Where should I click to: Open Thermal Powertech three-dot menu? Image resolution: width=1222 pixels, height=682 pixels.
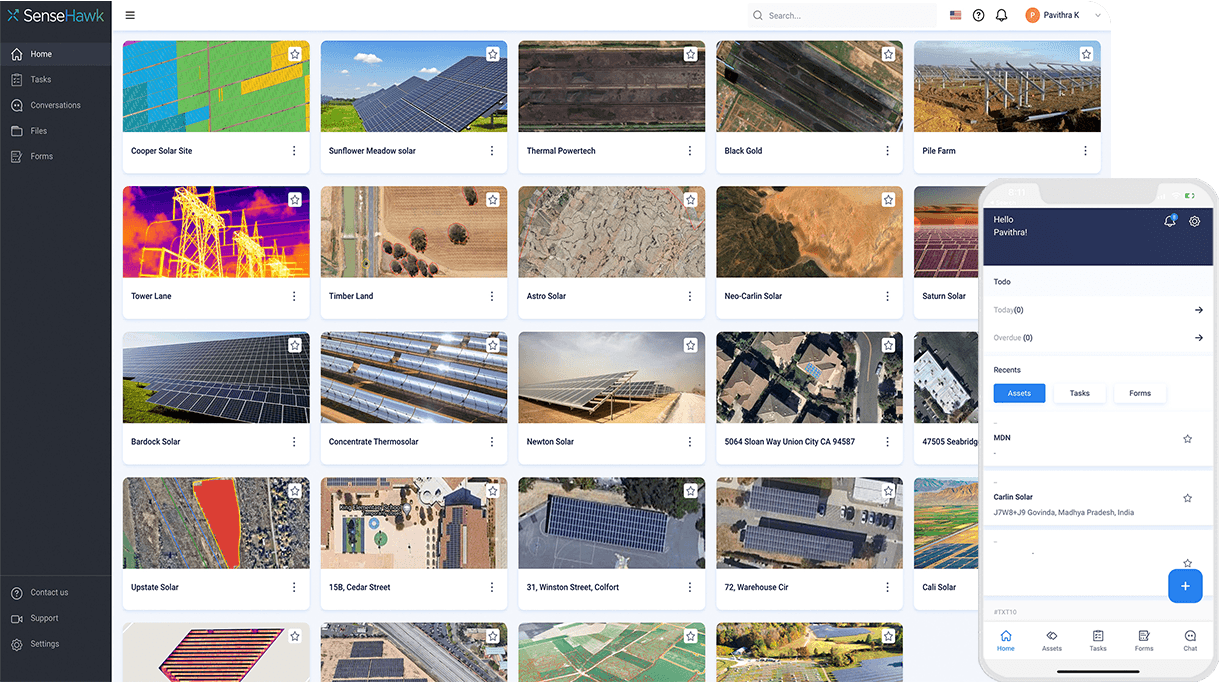[x=690, y=151]
